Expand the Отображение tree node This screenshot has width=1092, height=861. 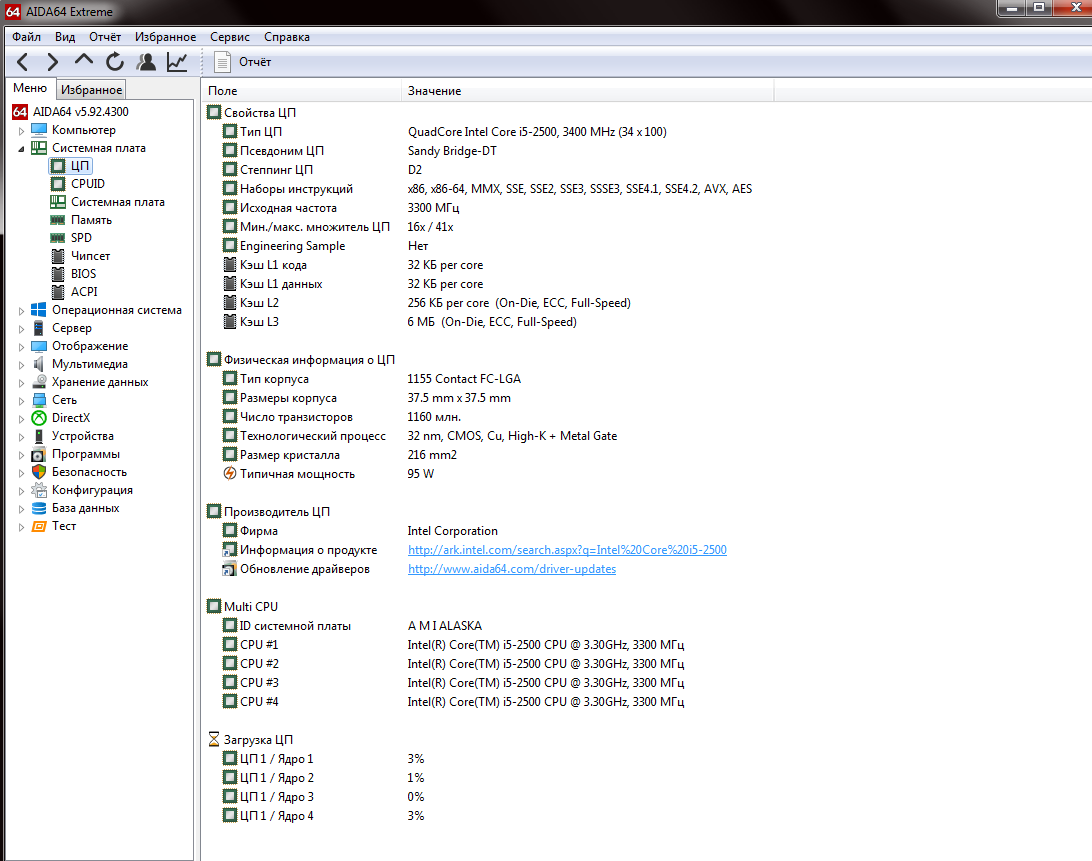[22, 347]
